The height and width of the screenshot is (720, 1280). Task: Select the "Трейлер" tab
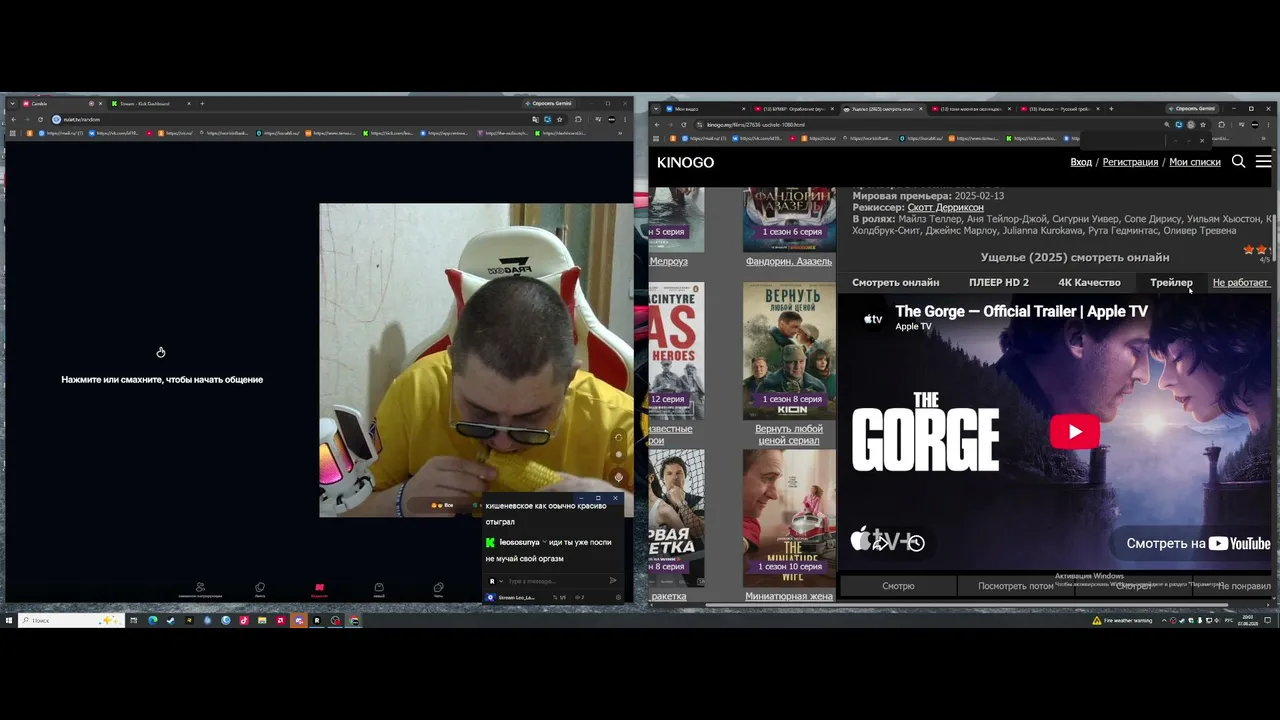click(1171, 283)
